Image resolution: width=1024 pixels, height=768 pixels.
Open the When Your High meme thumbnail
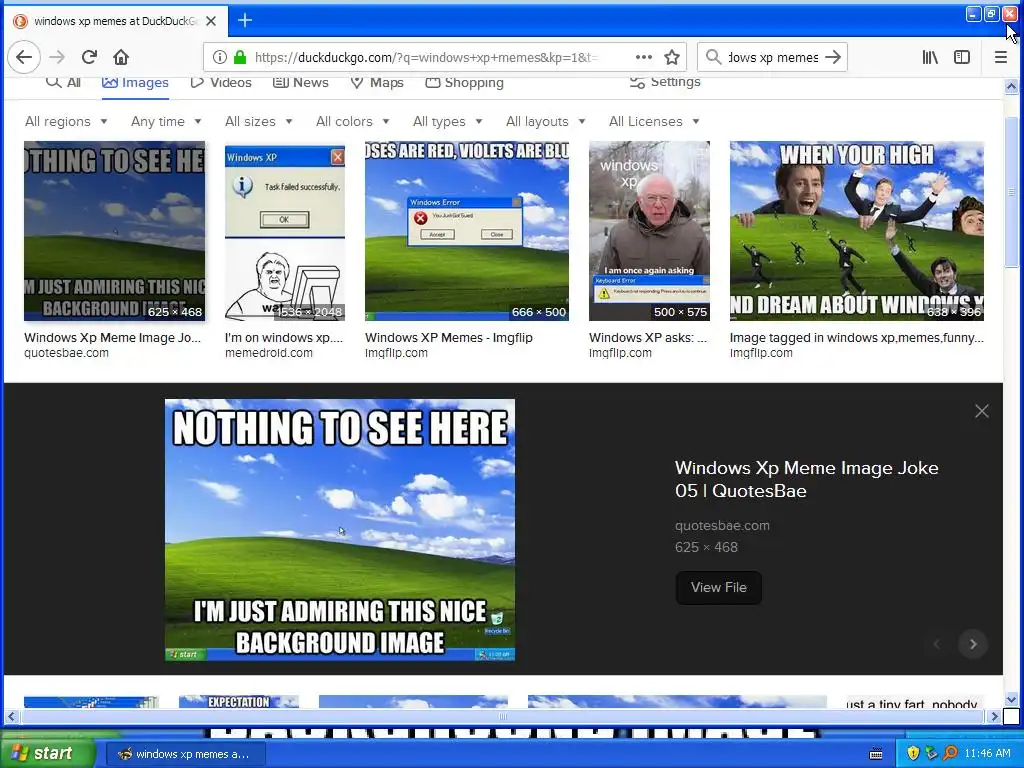[x=857, y=231]
